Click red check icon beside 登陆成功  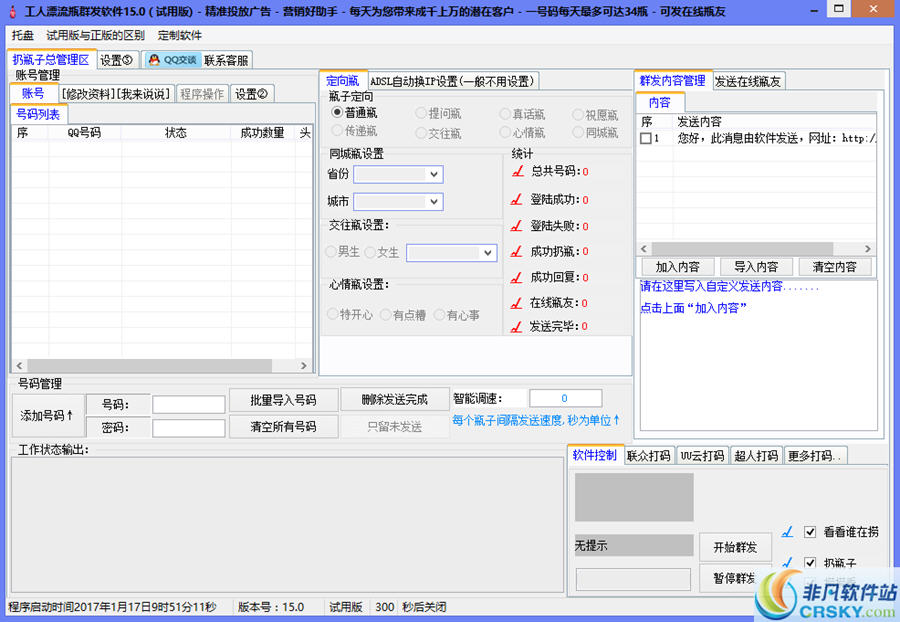point(517,199)
